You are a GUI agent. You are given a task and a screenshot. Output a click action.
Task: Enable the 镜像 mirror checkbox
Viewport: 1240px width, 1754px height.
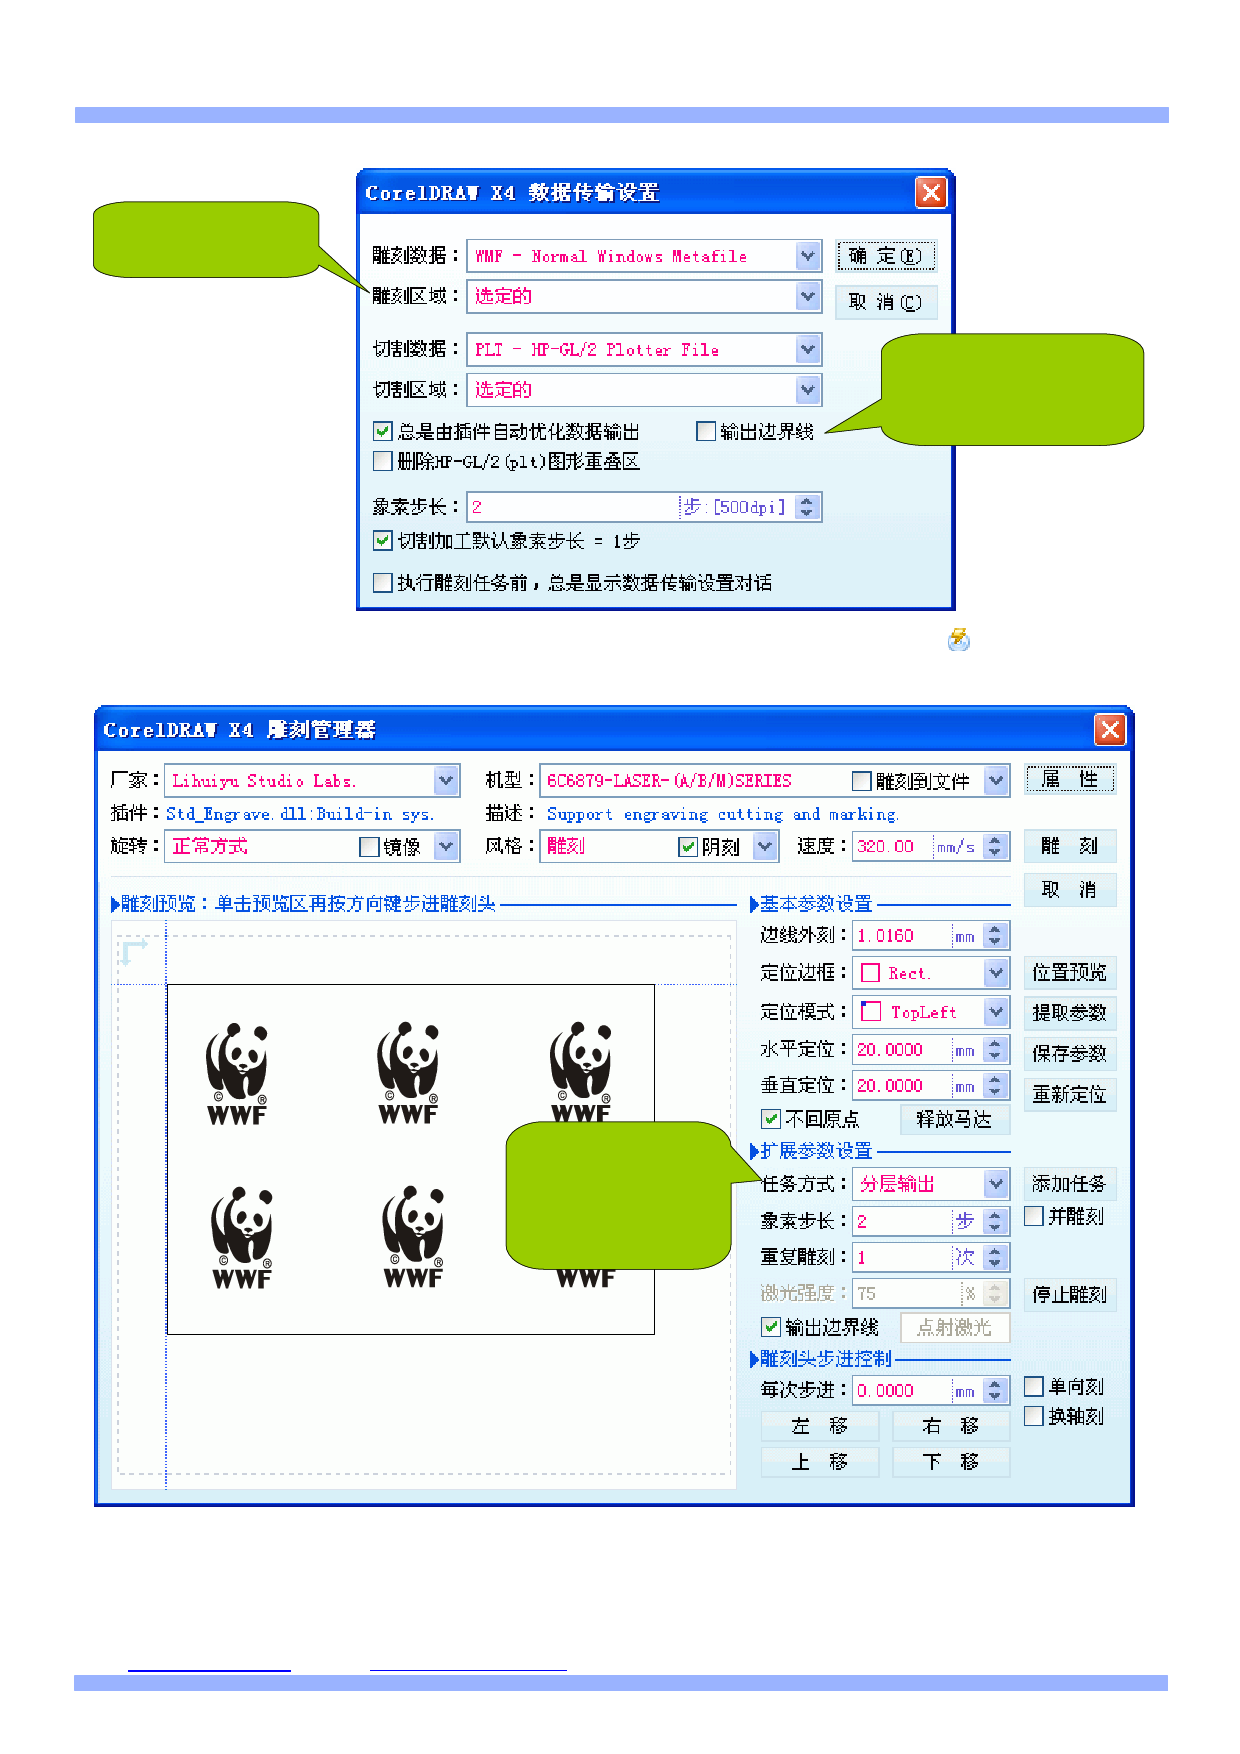point(370,847)
